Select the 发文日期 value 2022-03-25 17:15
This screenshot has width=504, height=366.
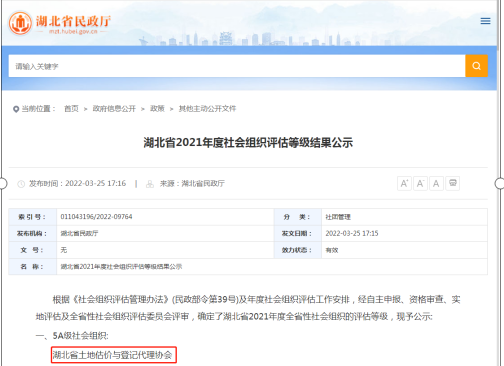click(352, 233)
